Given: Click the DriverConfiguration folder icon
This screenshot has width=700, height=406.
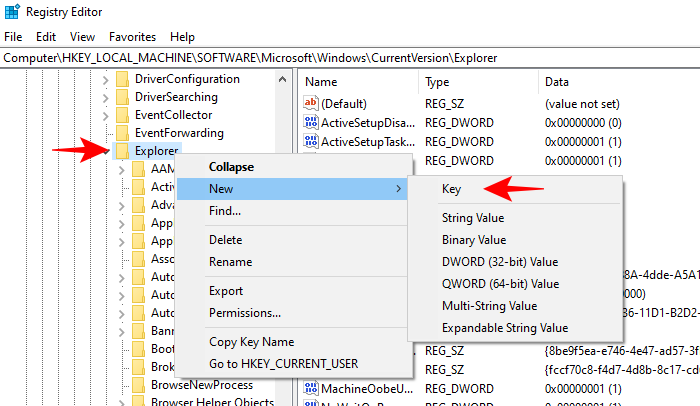Looking at the screenshot, I should (x=123, y=79).
